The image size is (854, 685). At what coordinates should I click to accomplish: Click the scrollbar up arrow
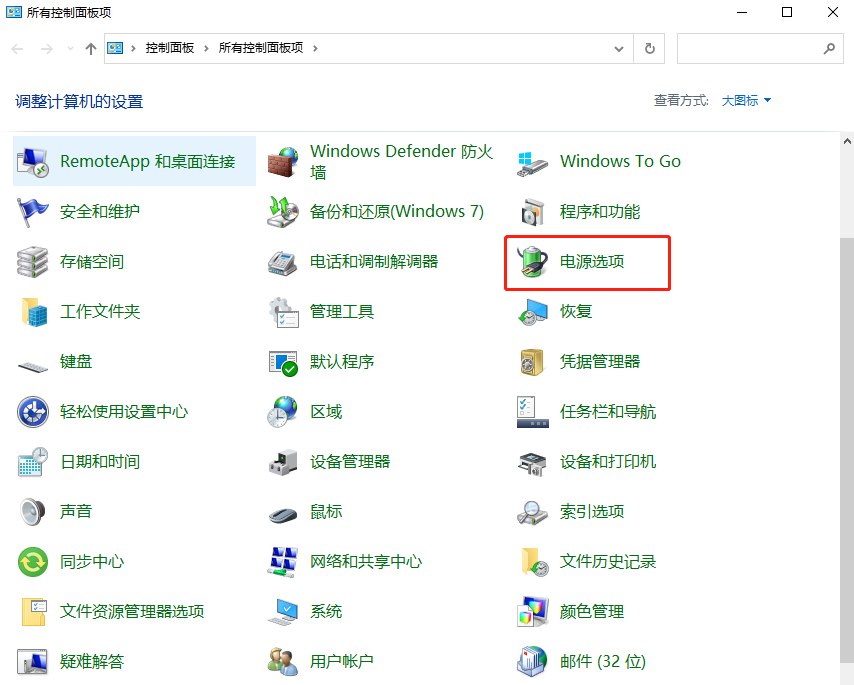coord(846,140)
